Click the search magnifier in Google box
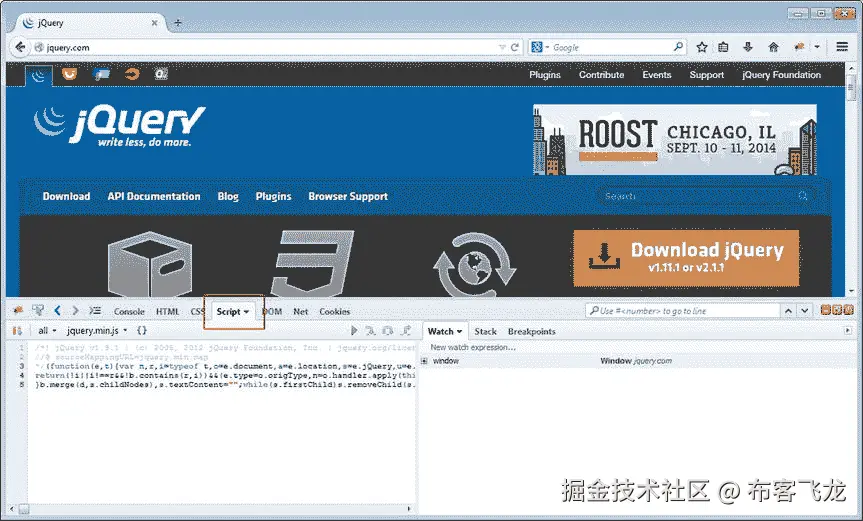 [x=678, y=47]
